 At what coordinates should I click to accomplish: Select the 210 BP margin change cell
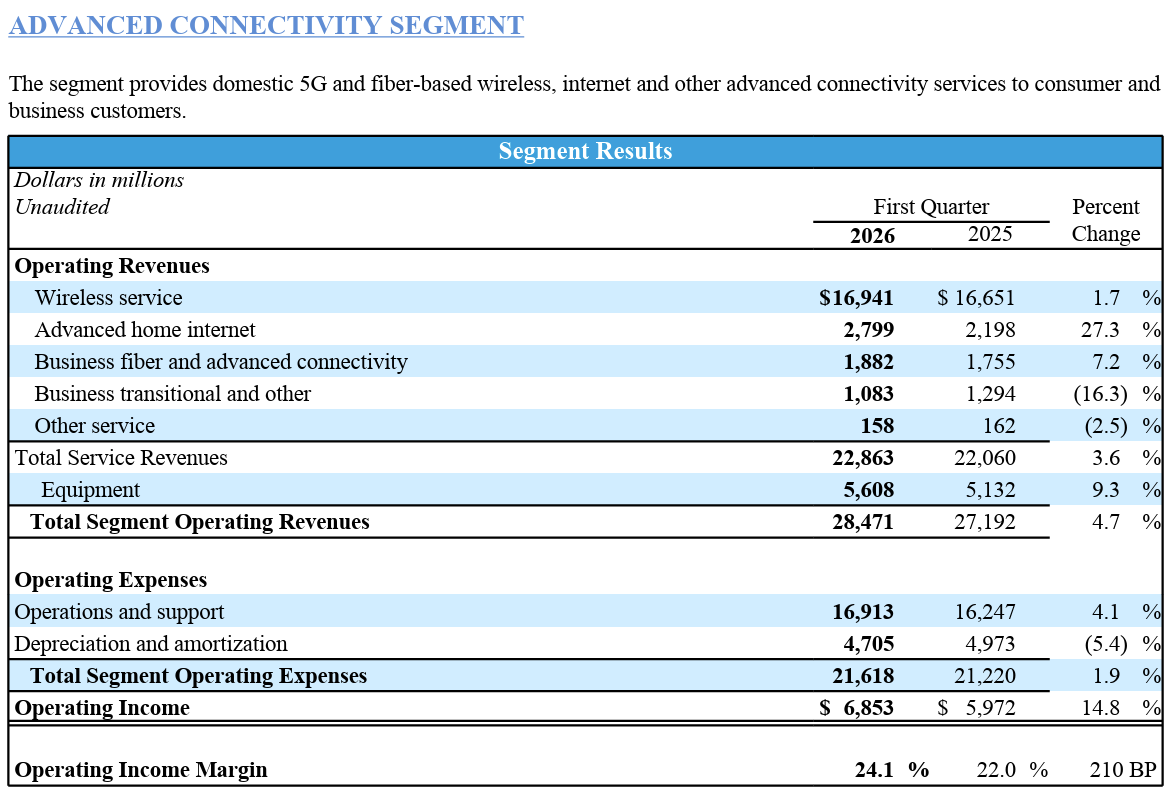pyautogui.click(x=1122, y=770)
